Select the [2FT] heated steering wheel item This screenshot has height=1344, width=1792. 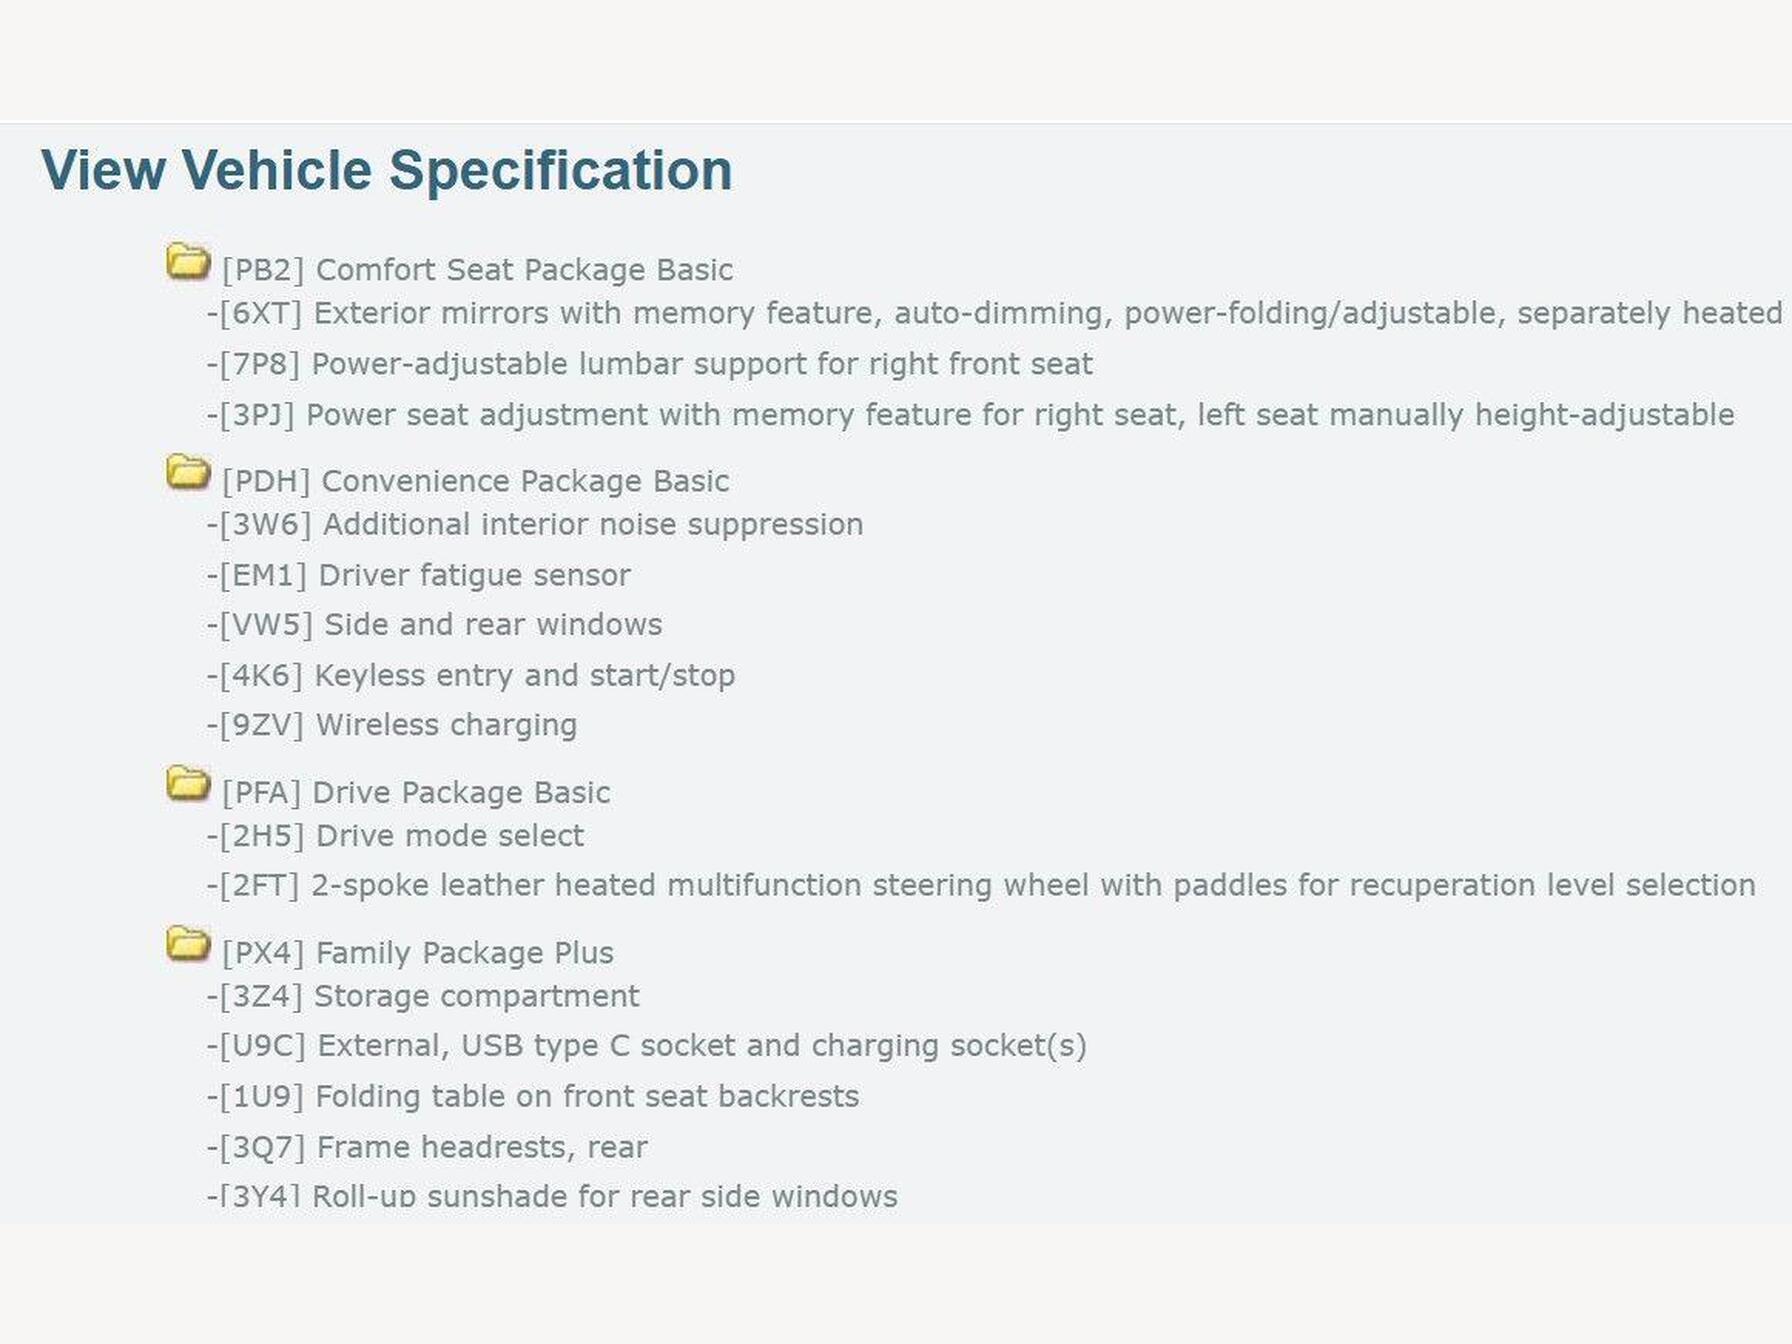point(981,886)
